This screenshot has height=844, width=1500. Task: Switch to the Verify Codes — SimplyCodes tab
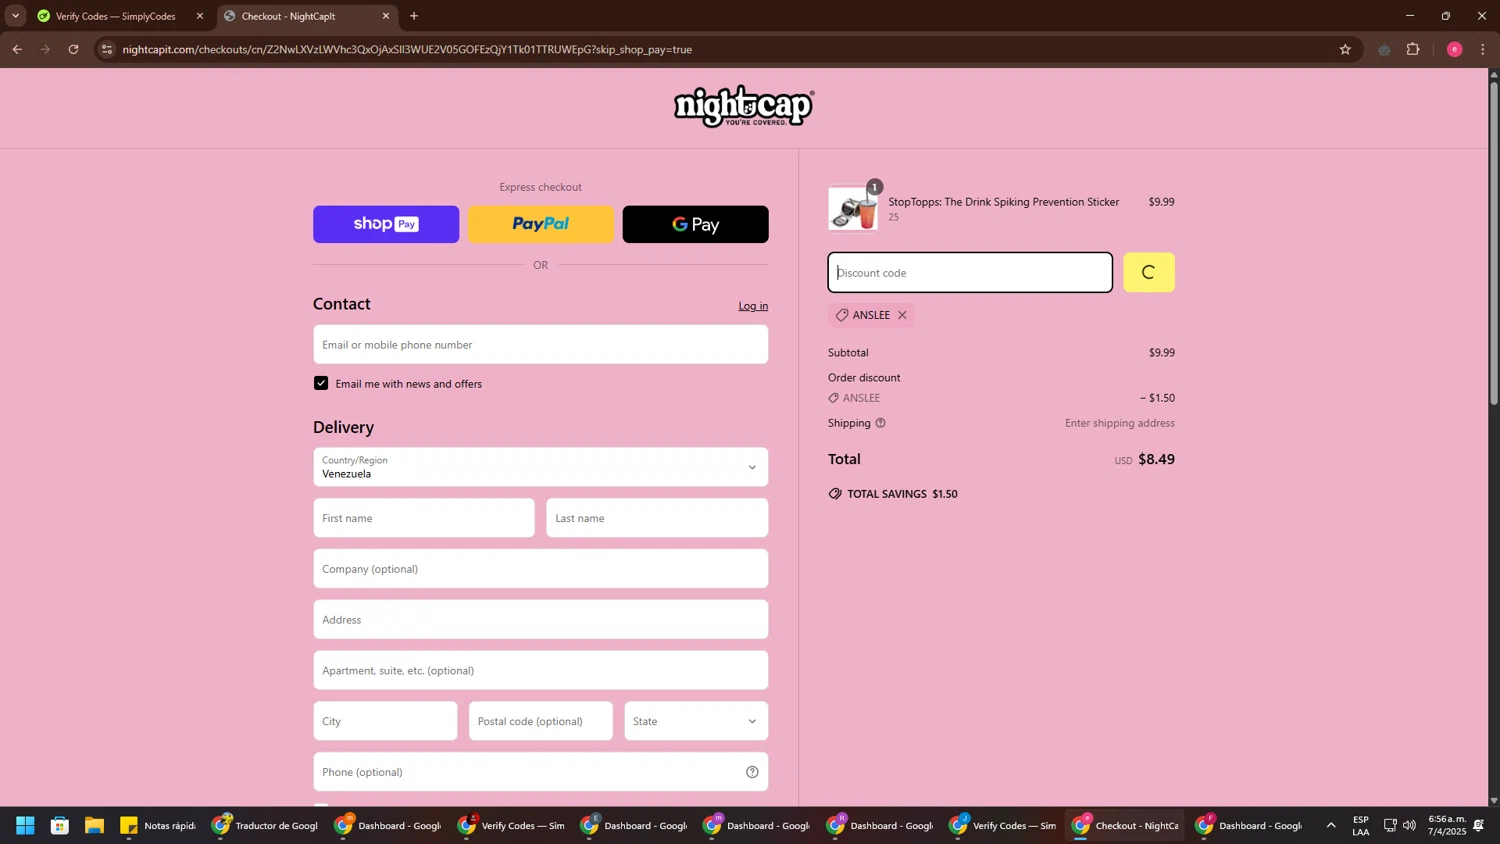(115, 16)
